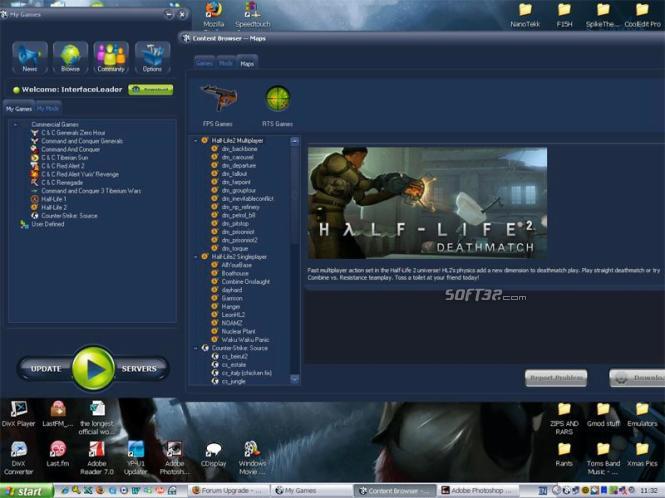Open the Last.fm desktop icon
The image size is (665, 498).
[x=57, y=454]
